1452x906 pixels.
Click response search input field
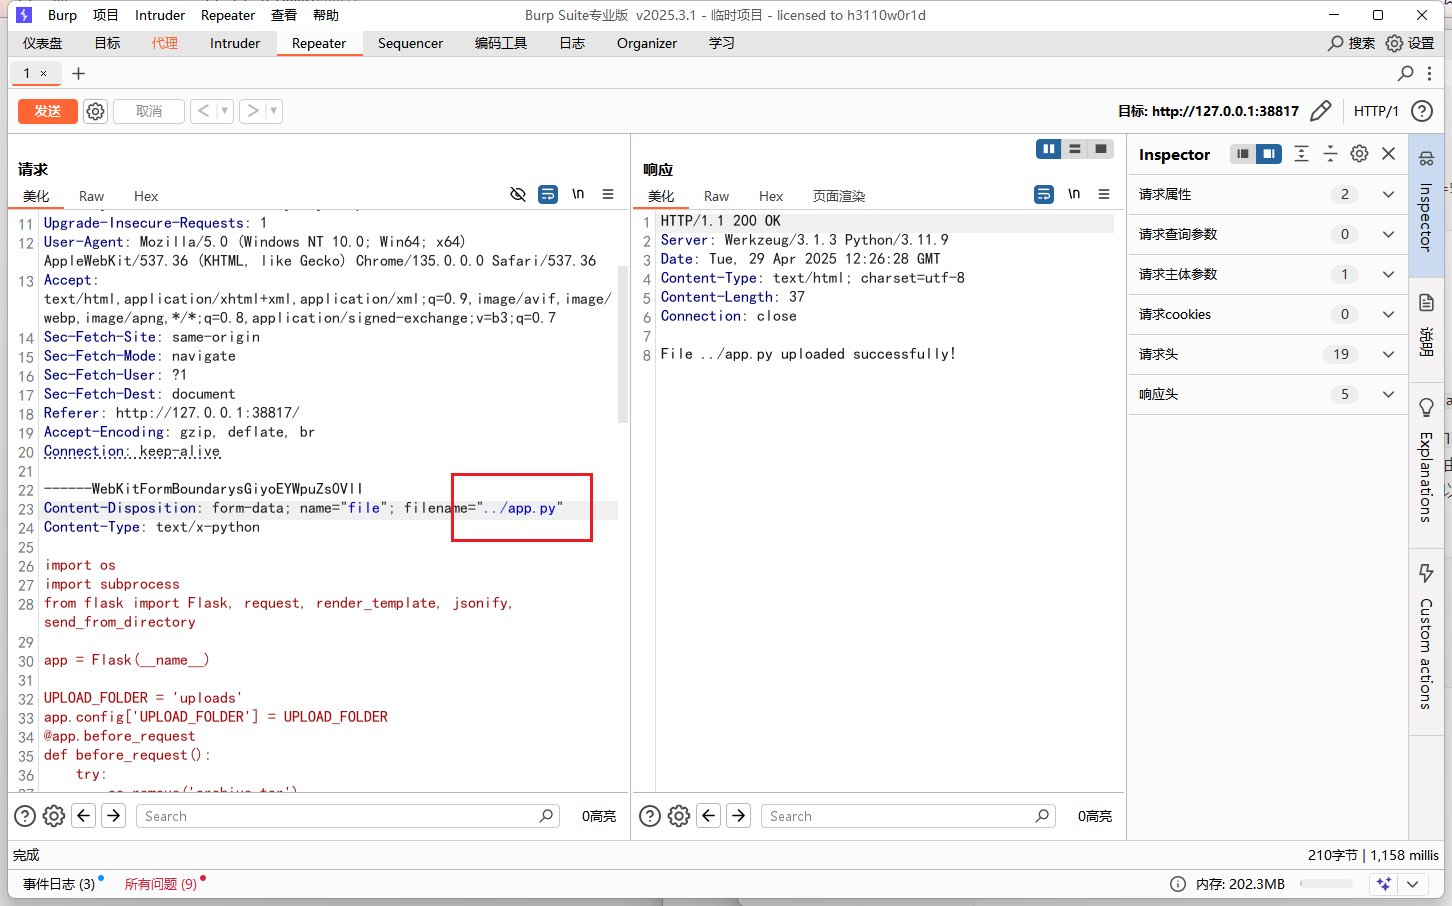click(907, 816)
